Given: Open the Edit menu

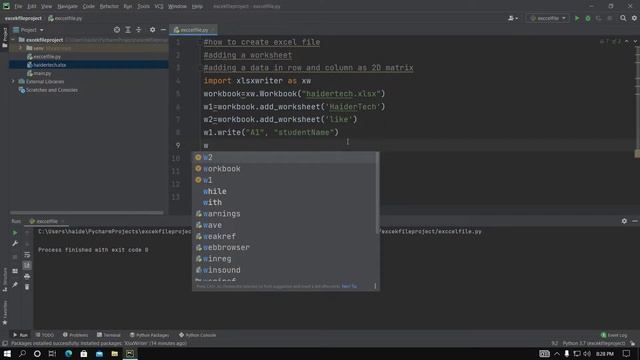Looking at the screenshot, I should pyautogui.click(x=32, y=7).
